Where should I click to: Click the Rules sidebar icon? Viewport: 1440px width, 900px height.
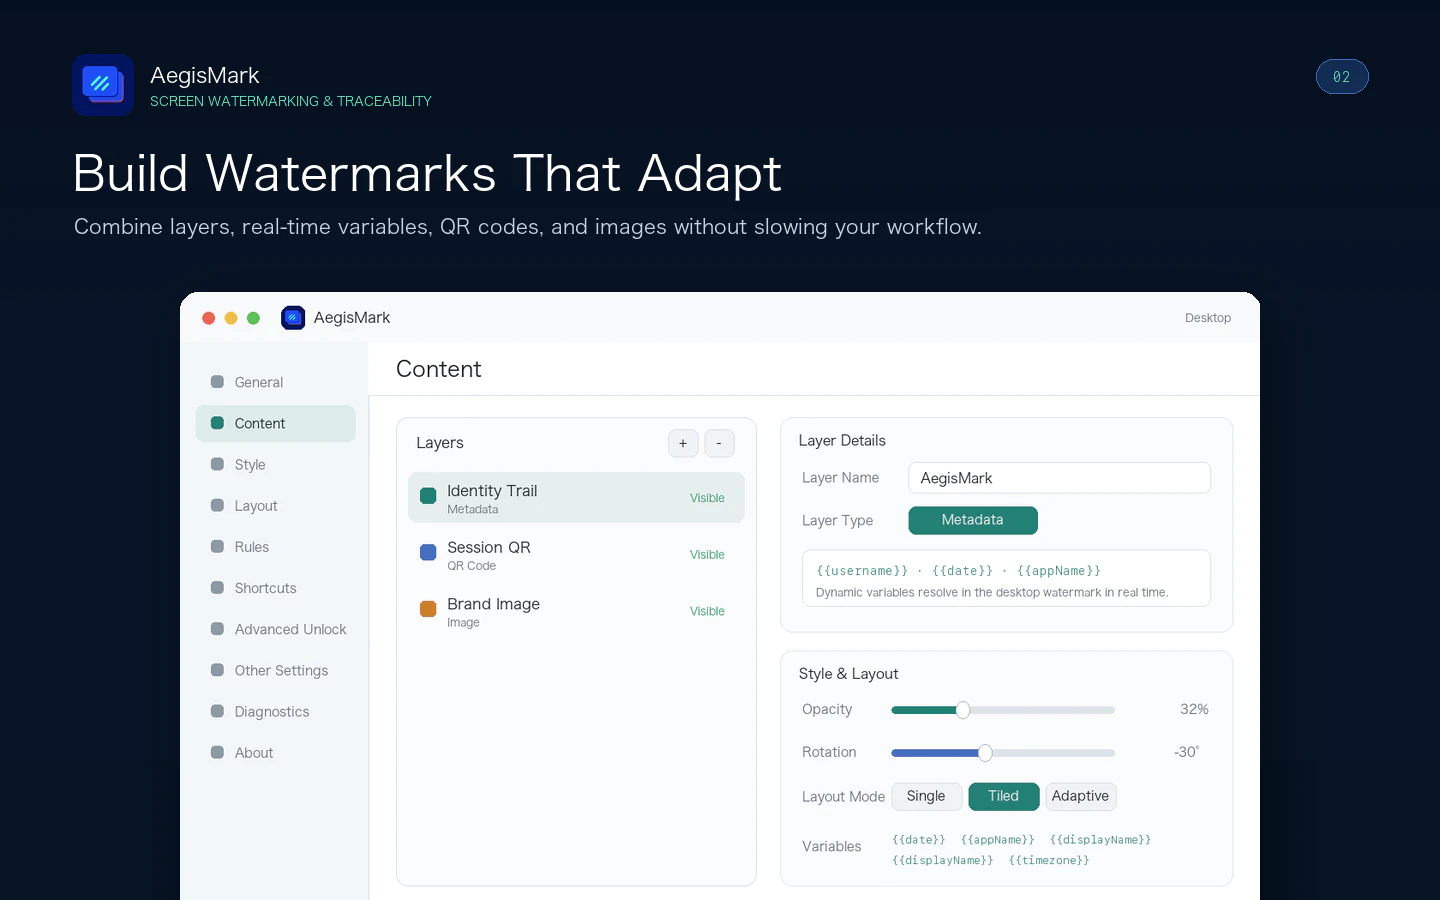(217, 546)
